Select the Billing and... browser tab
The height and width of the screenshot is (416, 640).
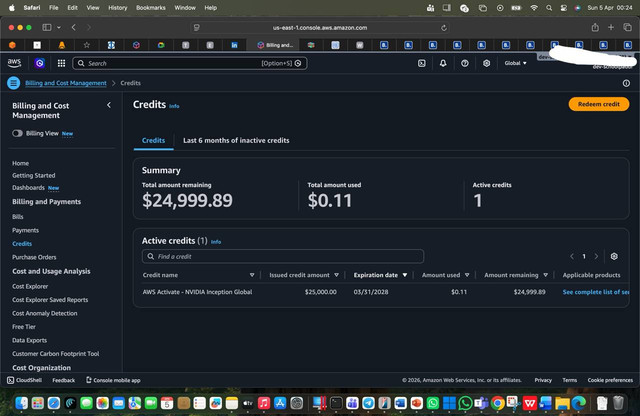pos(273,45)
